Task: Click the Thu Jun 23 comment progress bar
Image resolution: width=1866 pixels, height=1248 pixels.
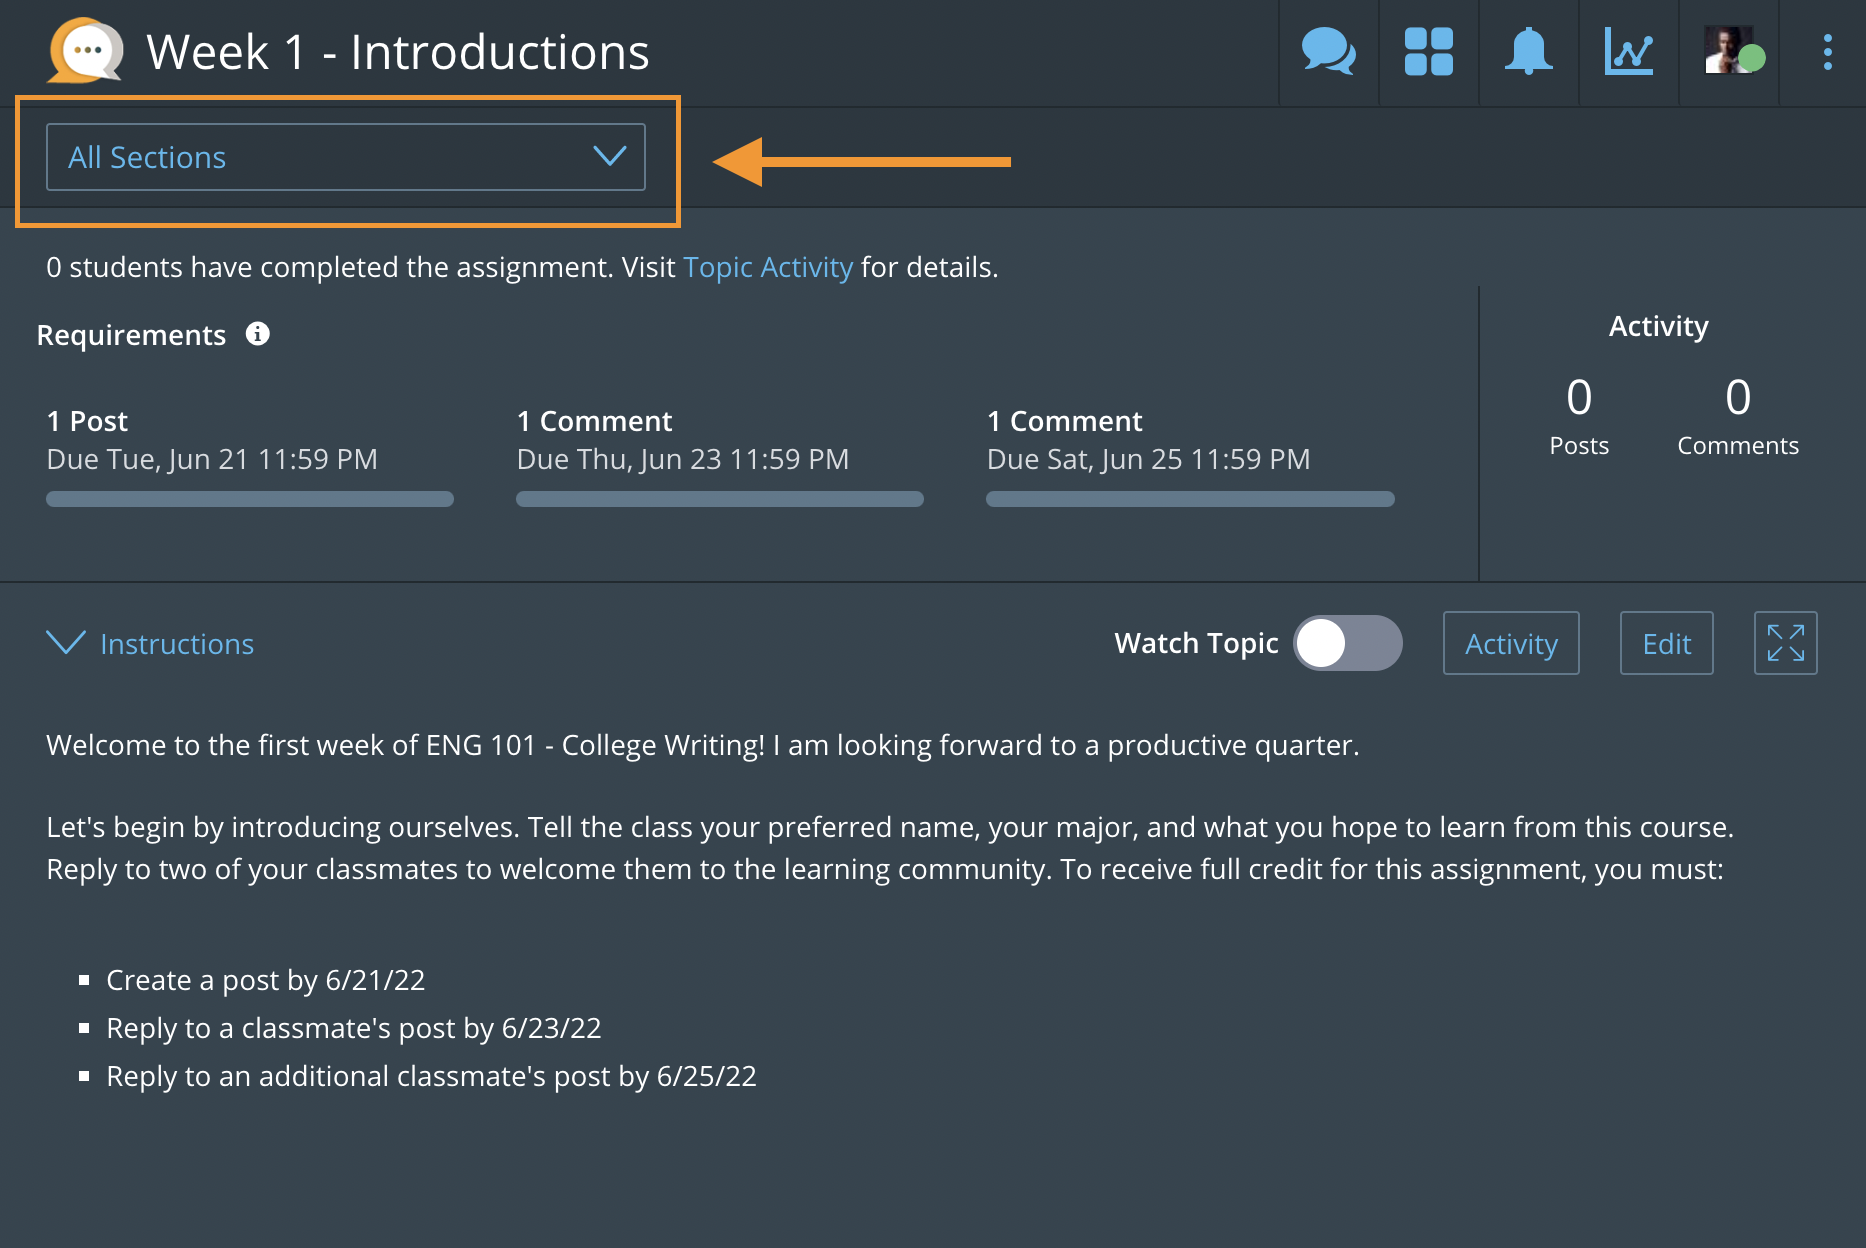Action: pyautogui.click(x=720, y=499)
